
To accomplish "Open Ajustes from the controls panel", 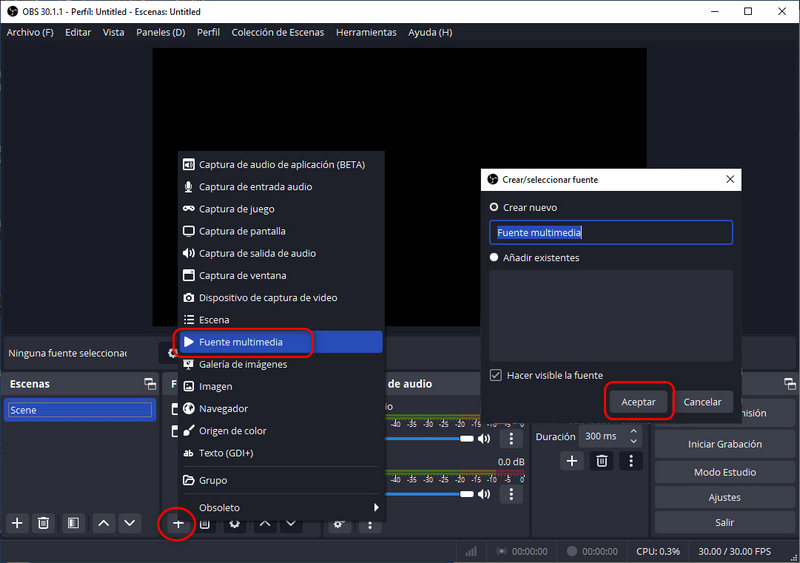I will pos(724,497).
